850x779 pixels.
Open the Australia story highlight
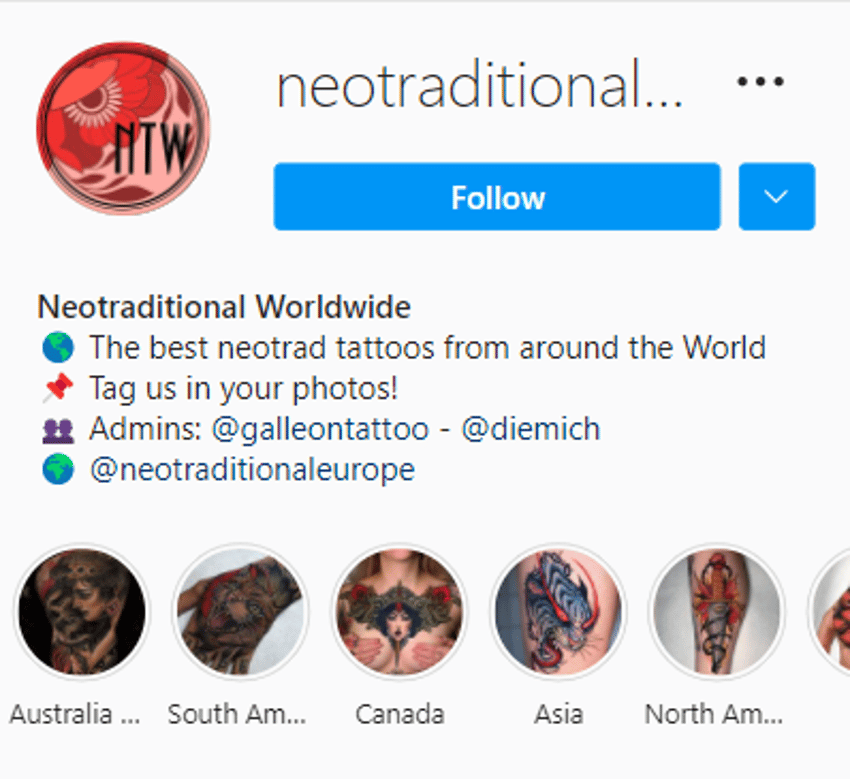point(81,611)
